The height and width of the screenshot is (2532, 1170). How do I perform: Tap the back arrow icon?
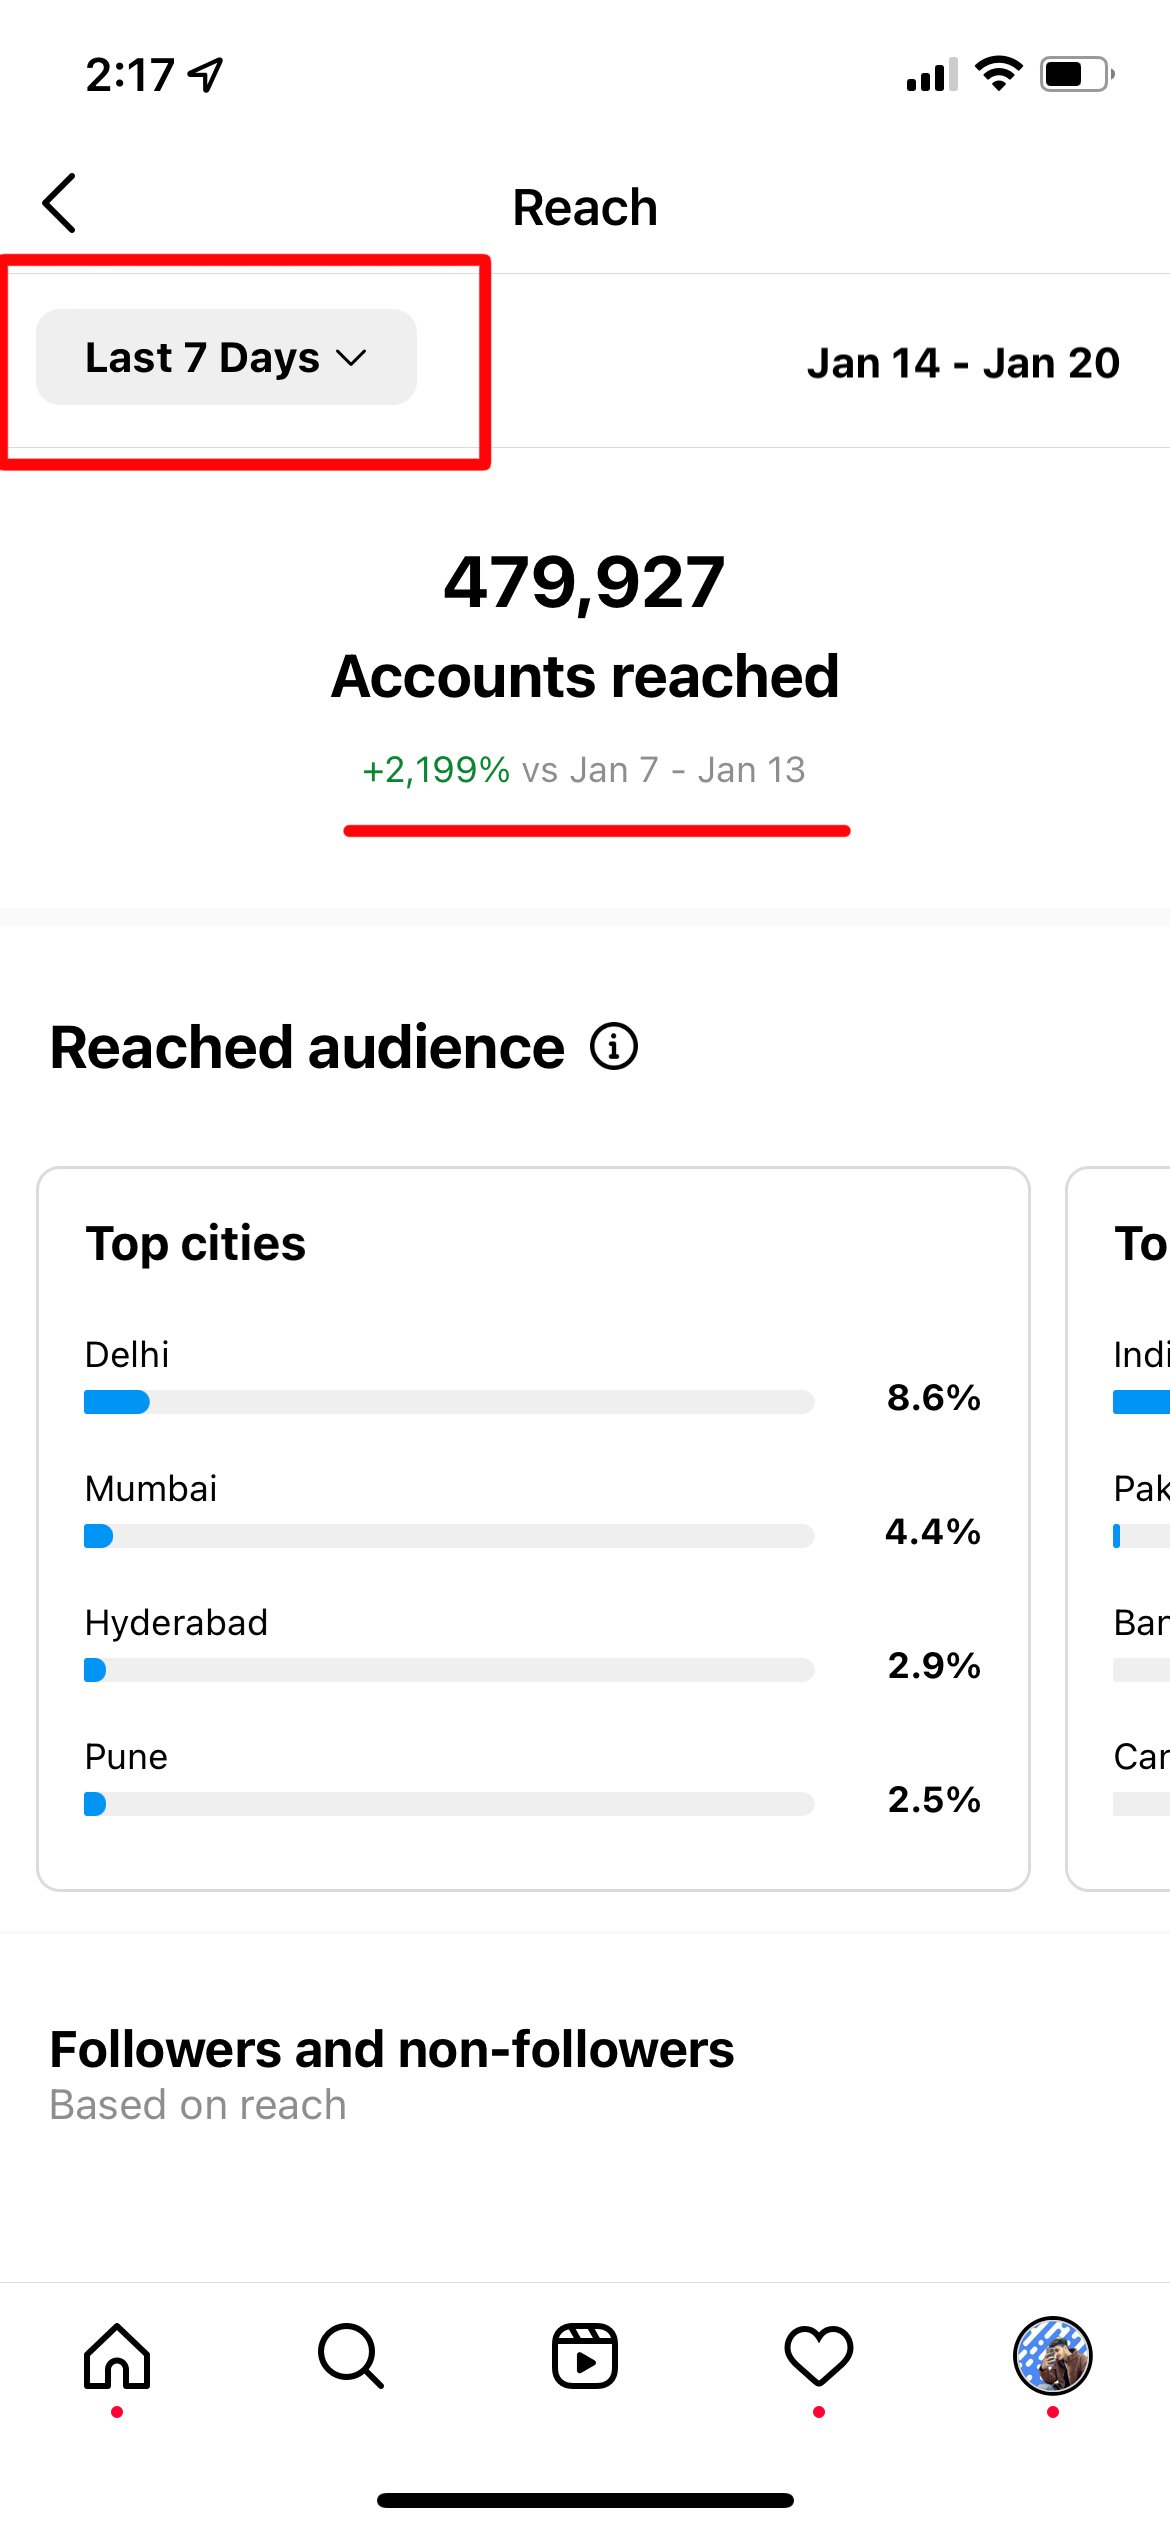[x=60, y=203]
